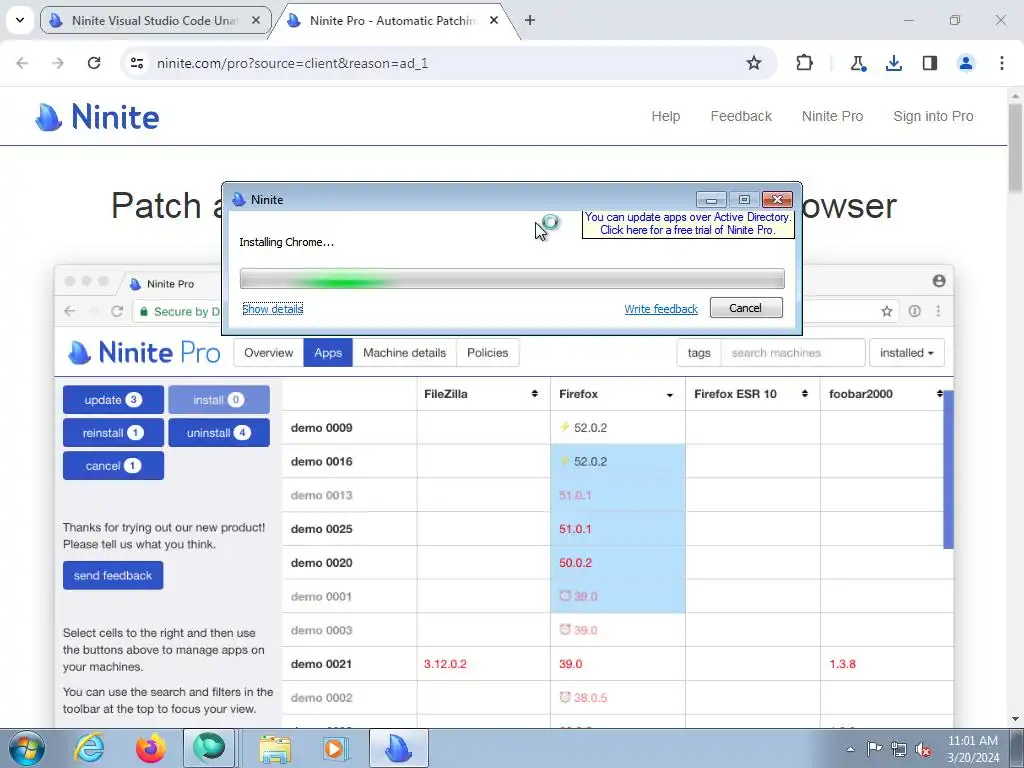This screenshot has width=1024, height=768.
Task: Open the installed filter dropdown
Action: click(906, 353)
